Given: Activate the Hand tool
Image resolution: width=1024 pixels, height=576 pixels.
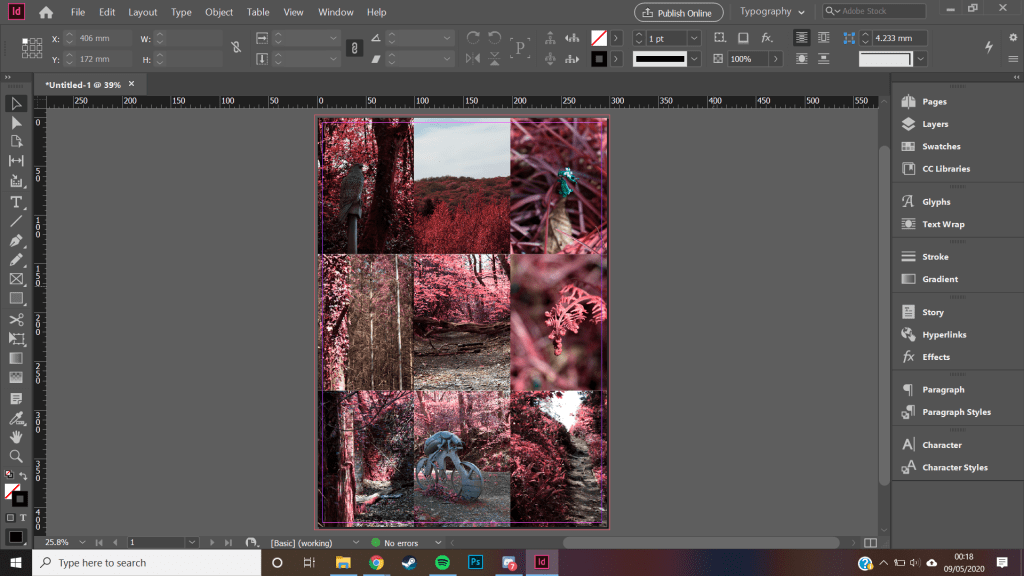Looking at the screenshot, I should pos(16,436).
